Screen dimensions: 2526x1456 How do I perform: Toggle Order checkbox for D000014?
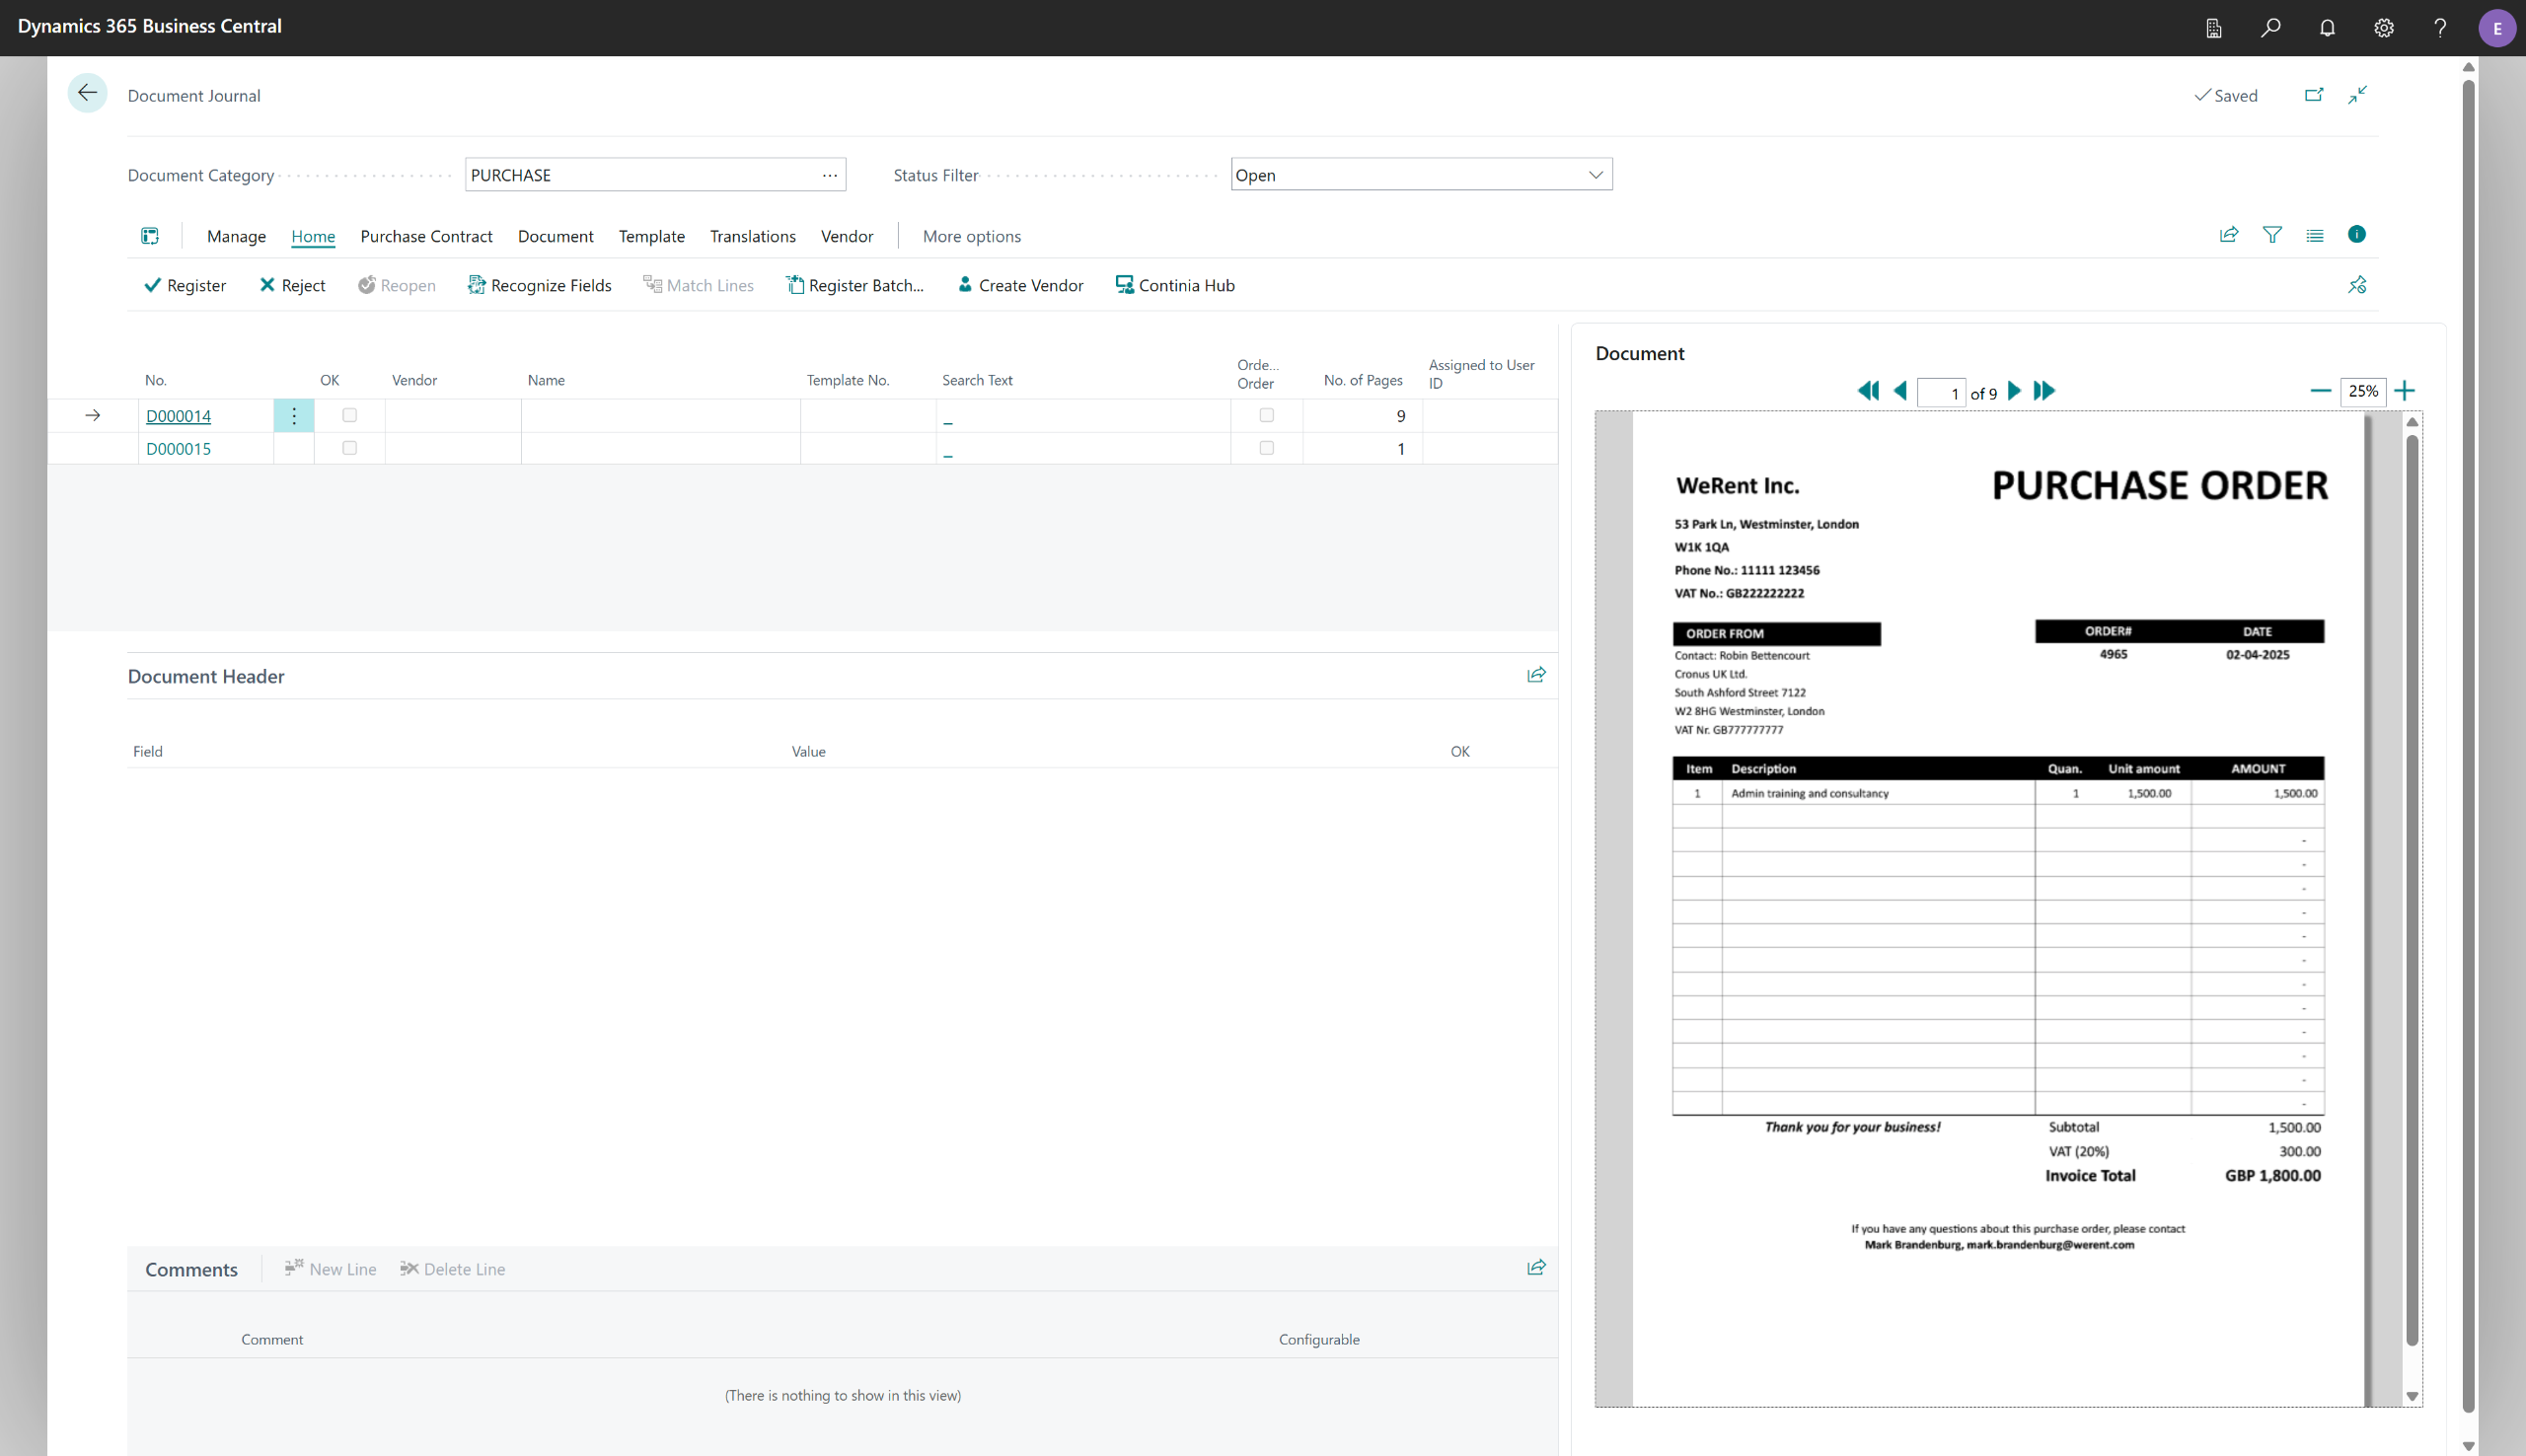click(1267, 415)
